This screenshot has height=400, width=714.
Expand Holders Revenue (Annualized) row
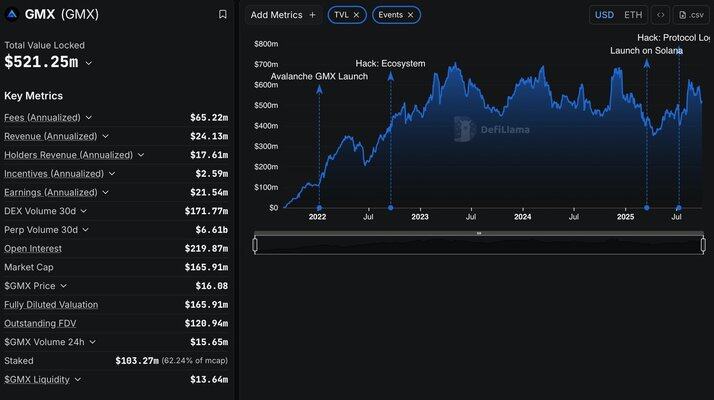tap(141, 155)
